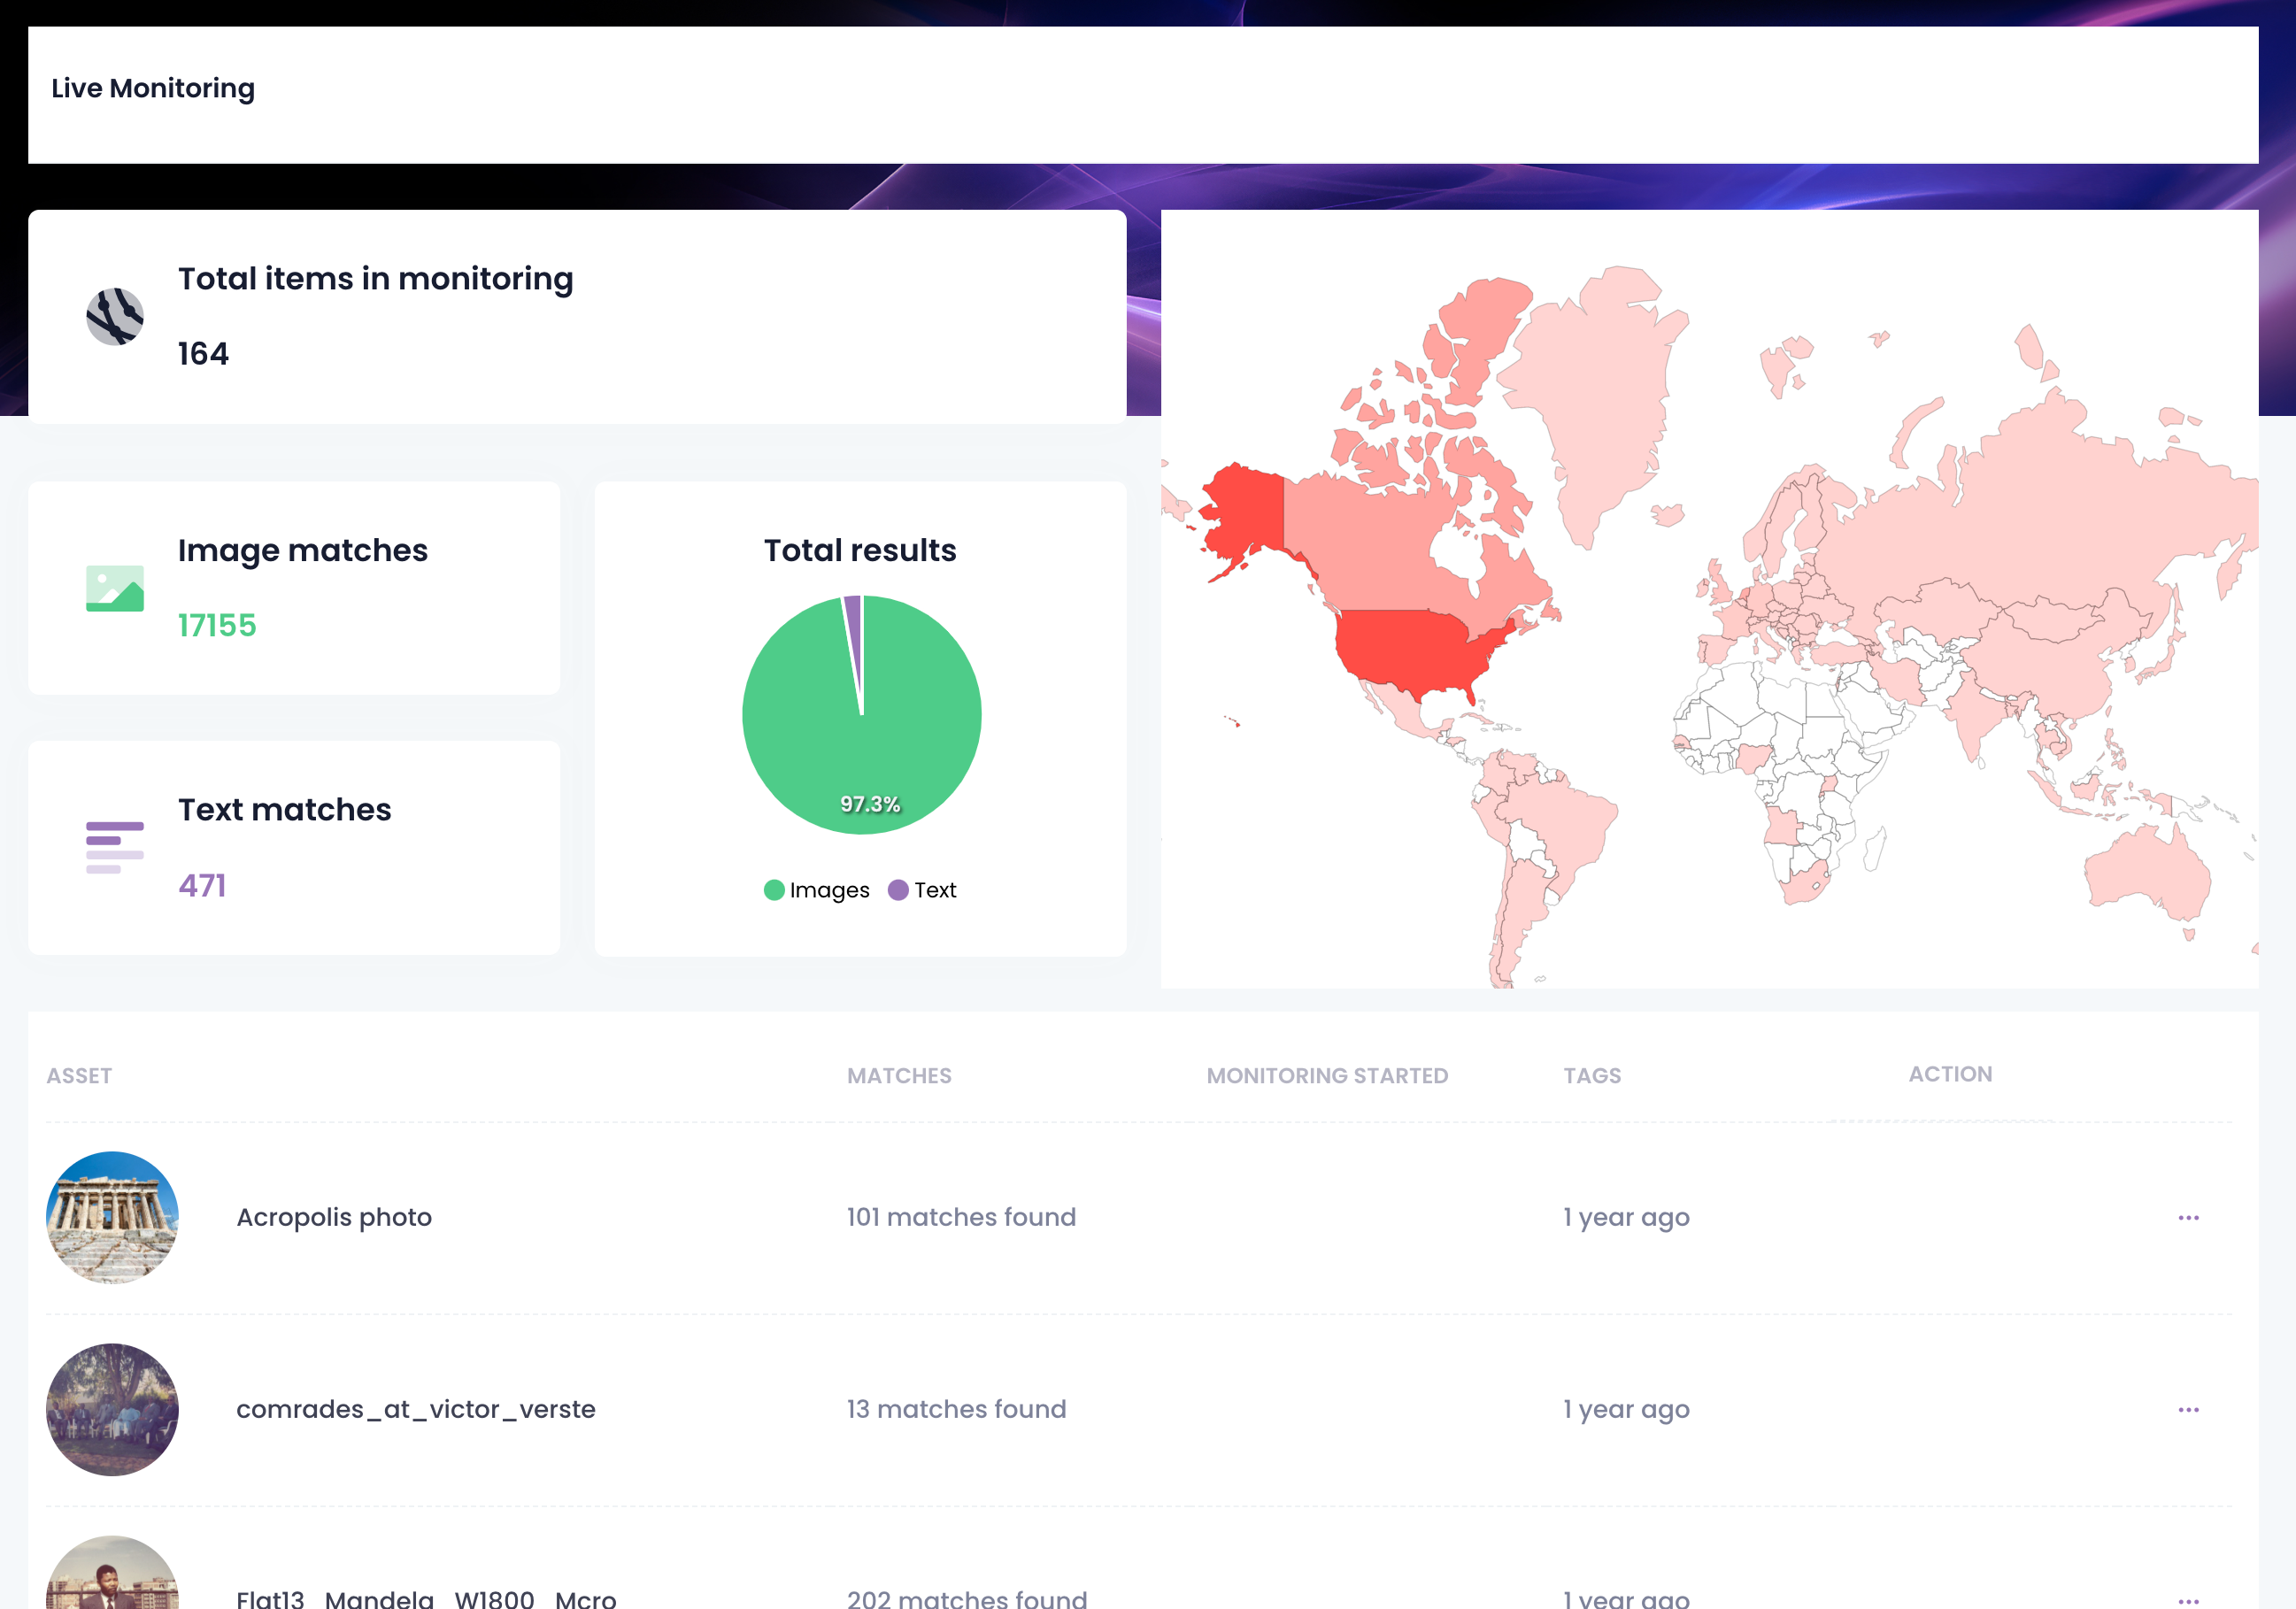This screenshot has height=1609, width=2296.
Task: Toggle Text series in pie legend
Action: click(922, 890)
